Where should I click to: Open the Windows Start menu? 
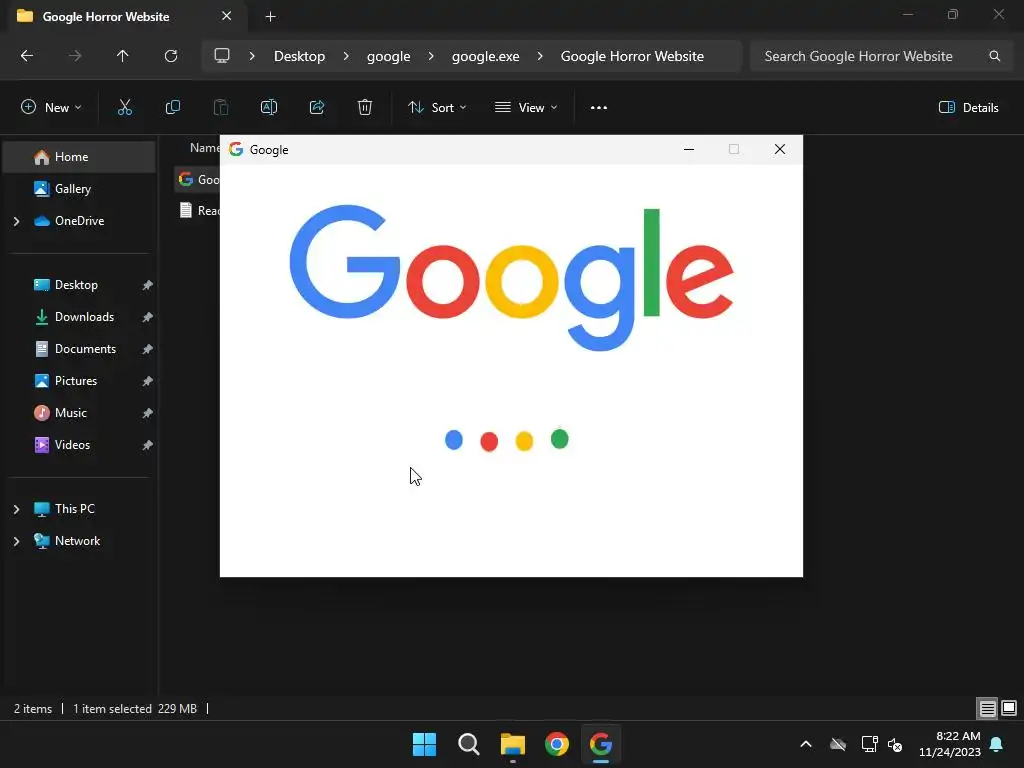click(424, 744)
